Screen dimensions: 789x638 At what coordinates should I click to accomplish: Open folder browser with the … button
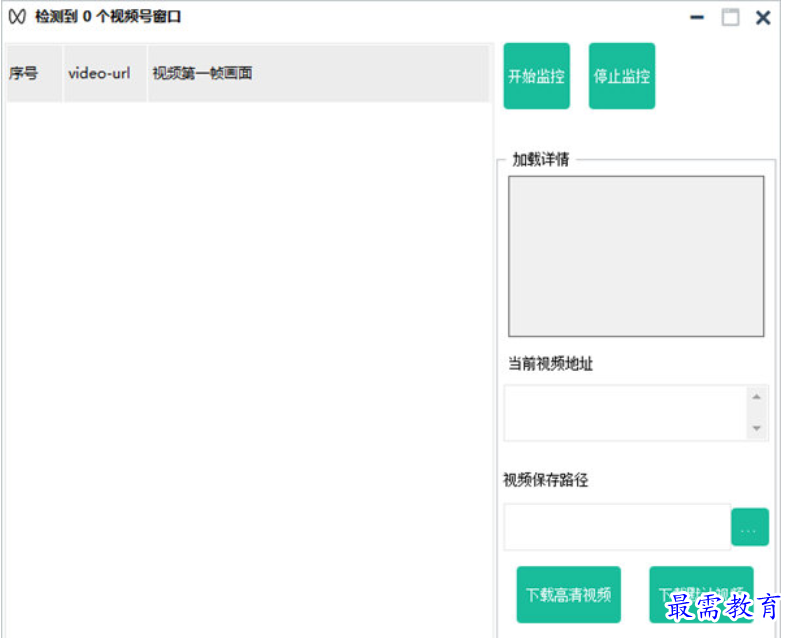(749, 527)
